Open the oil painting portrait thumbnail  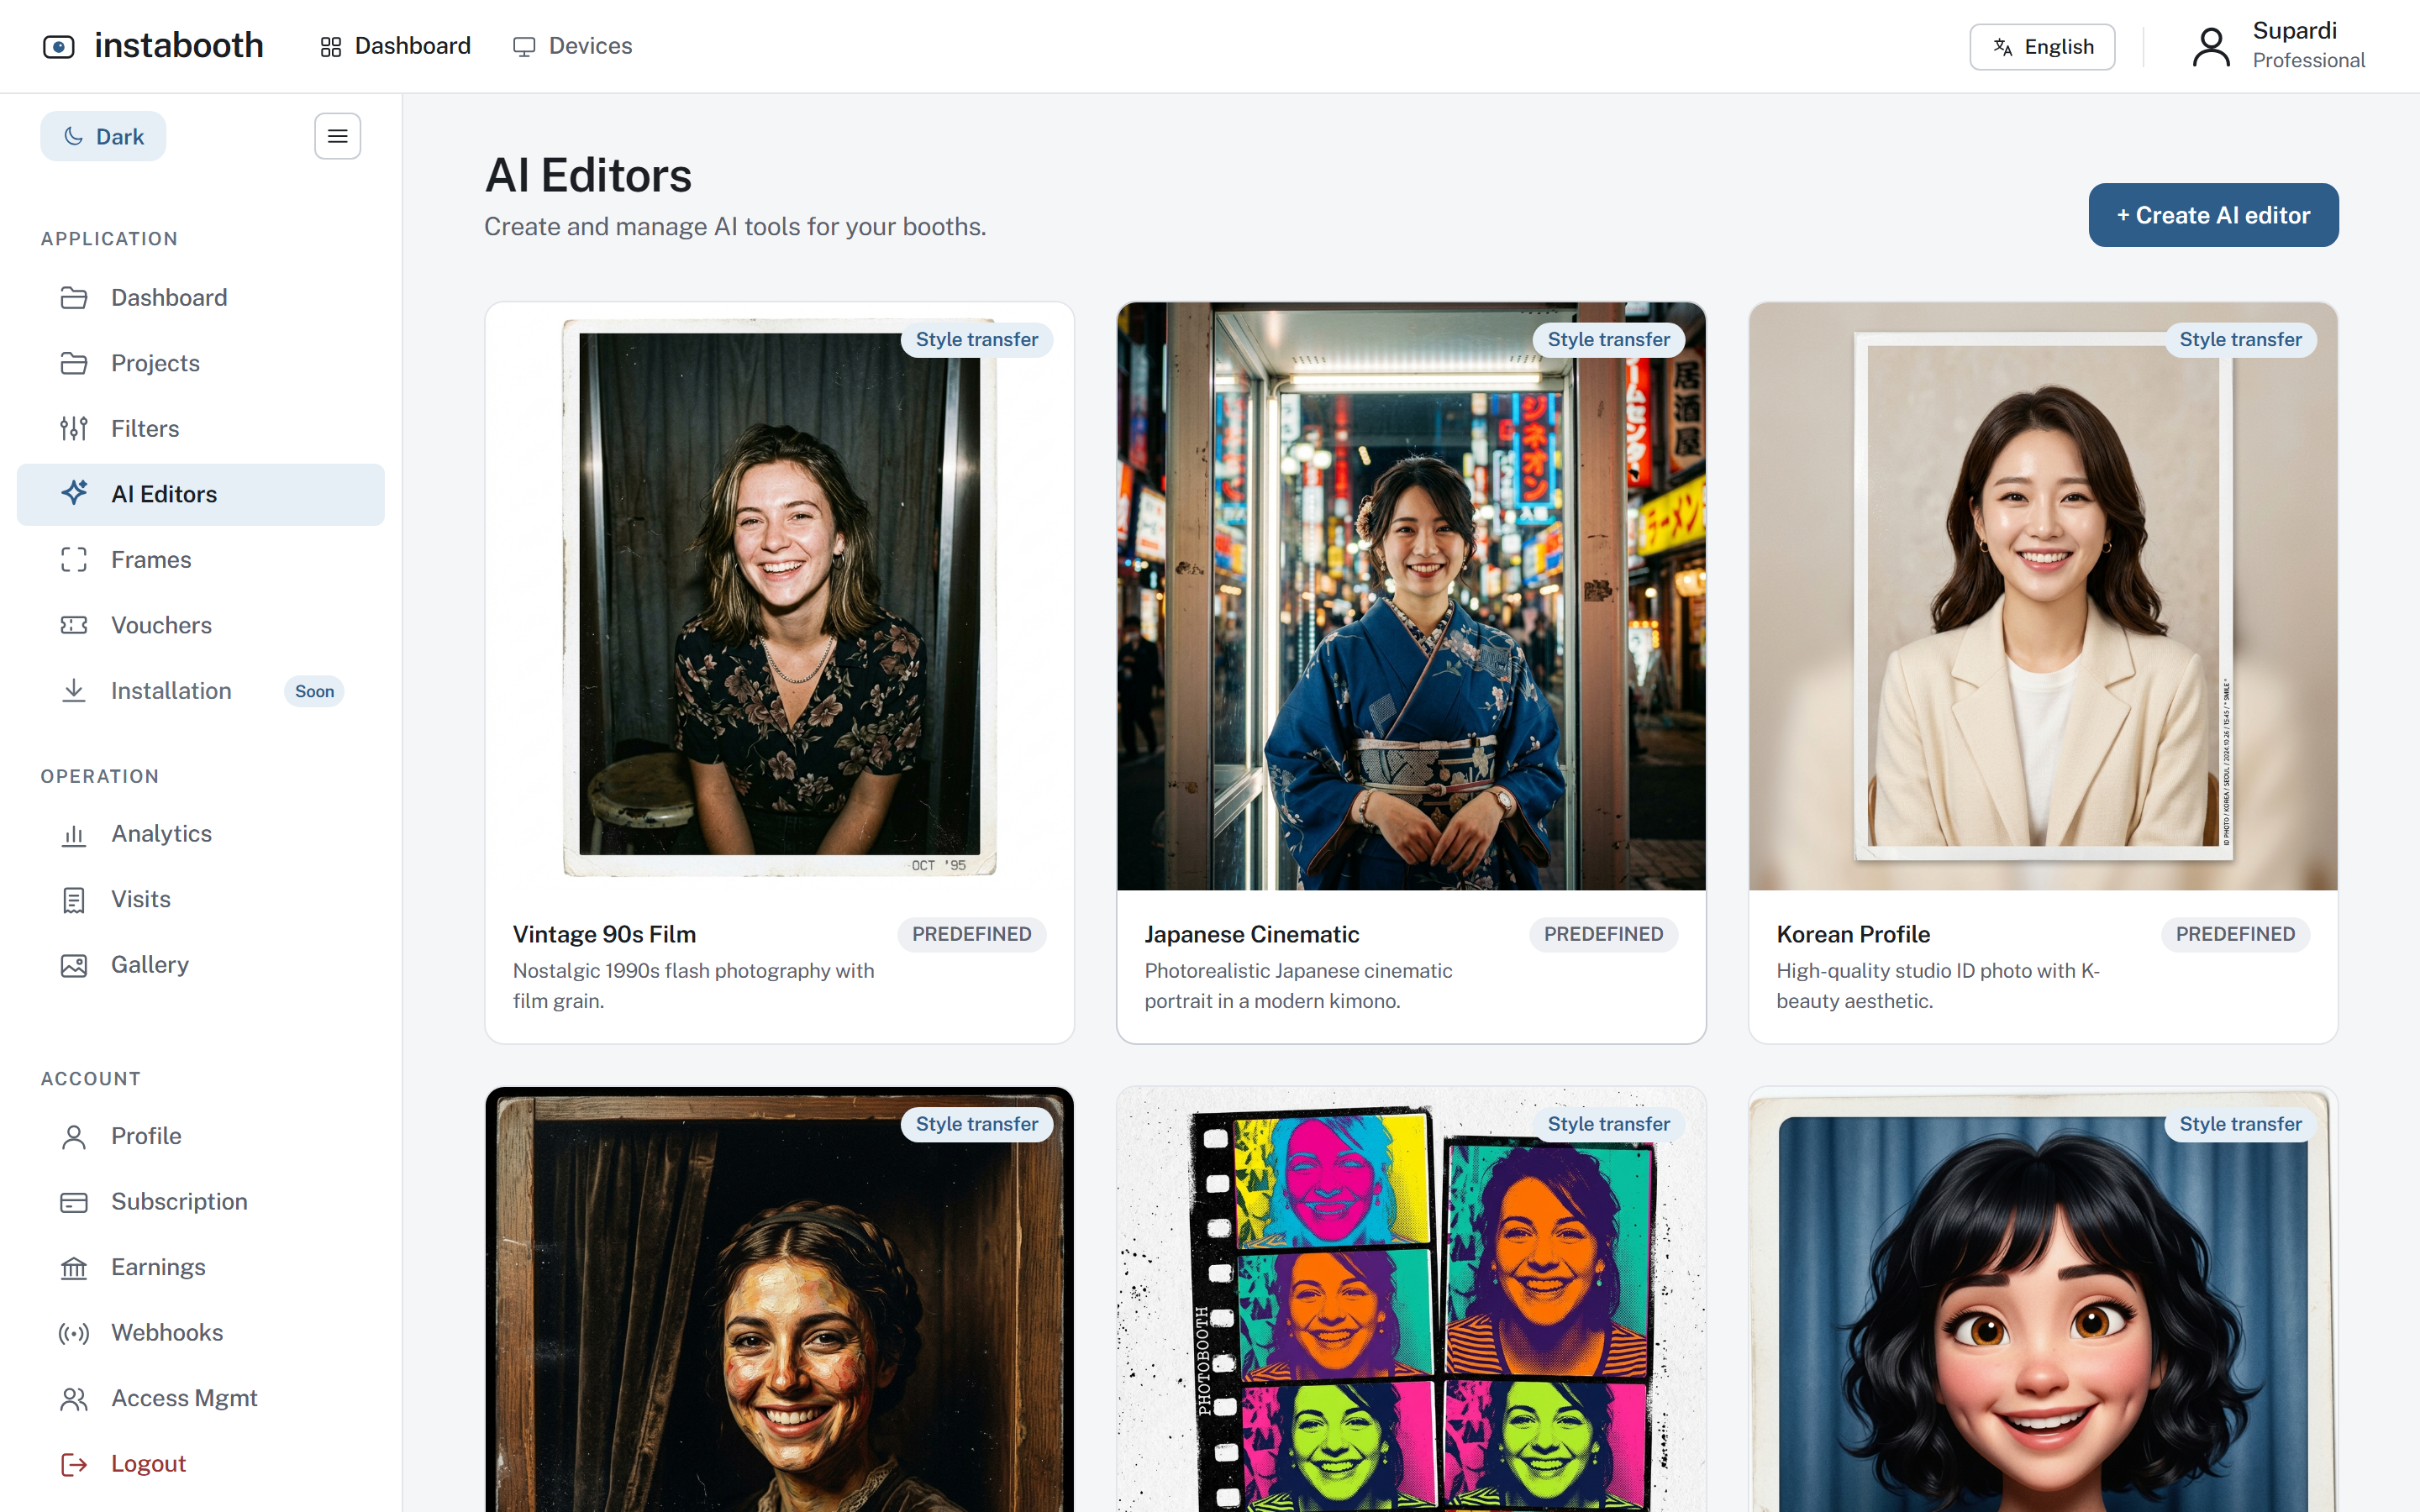[780, 1300]
